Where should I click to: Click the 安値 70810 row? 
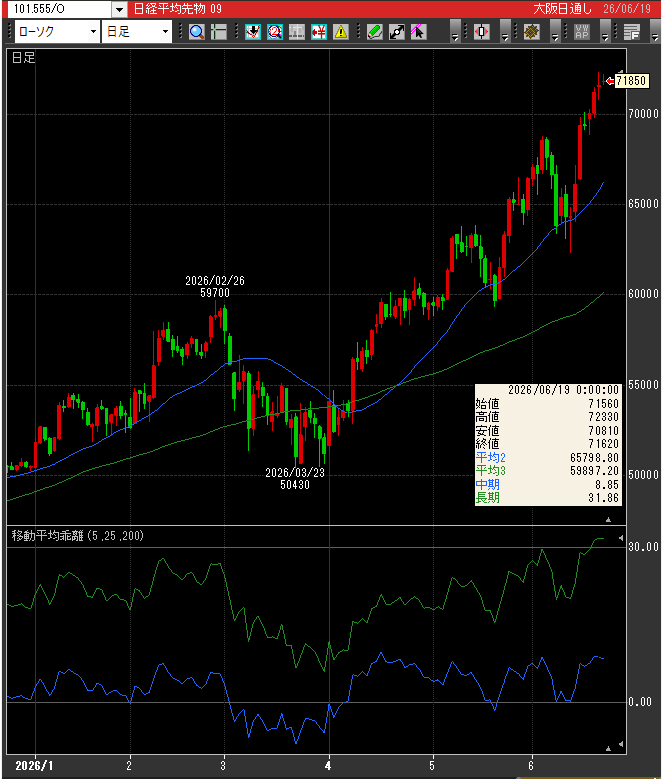(547, 430)
